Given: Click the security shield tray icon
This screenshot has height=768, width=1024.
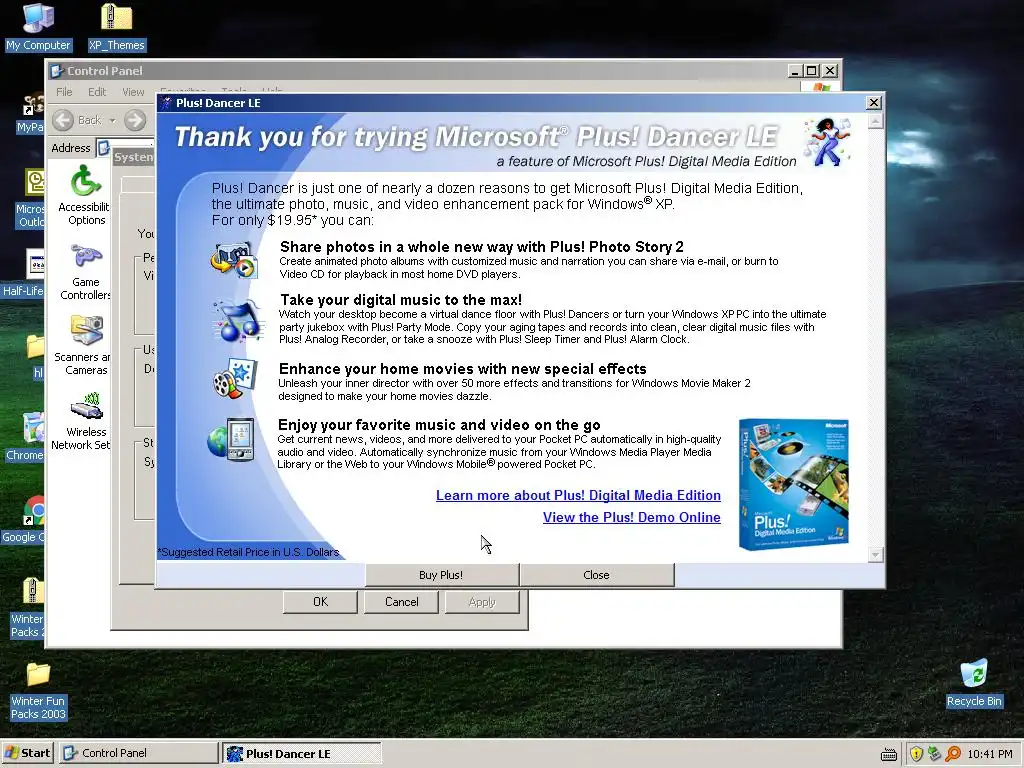Looking at the screenshot, I should (916, 754).
